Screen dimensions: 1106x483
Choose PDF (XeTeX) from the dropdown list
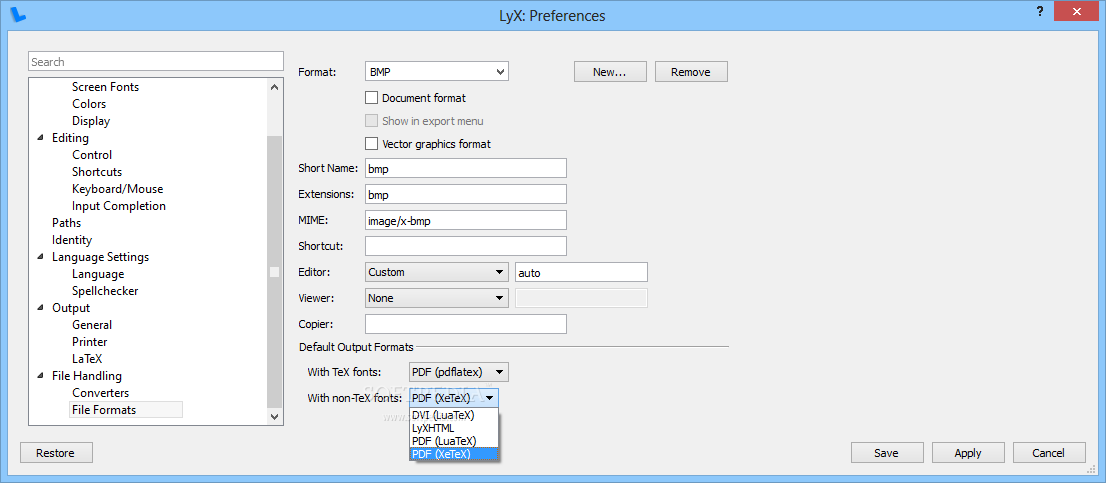pos(454,454)
